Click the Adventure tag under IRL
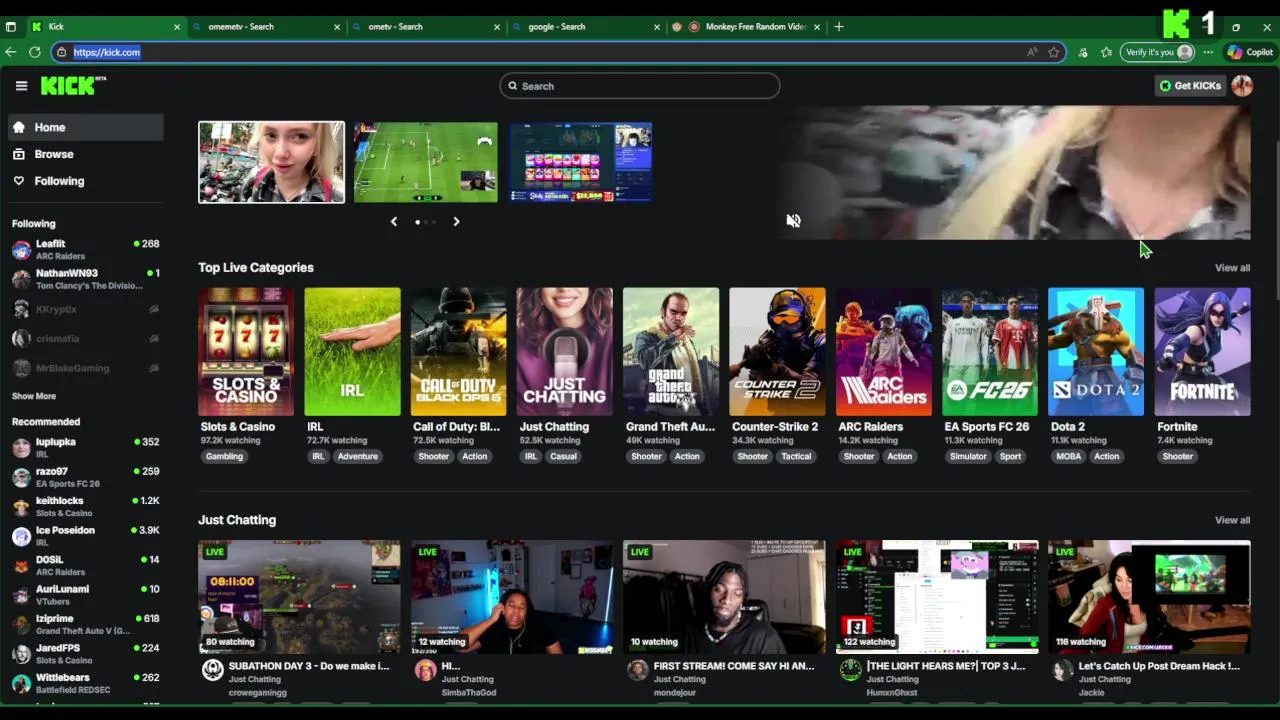 pyautogui.click(x=357, y=456)
